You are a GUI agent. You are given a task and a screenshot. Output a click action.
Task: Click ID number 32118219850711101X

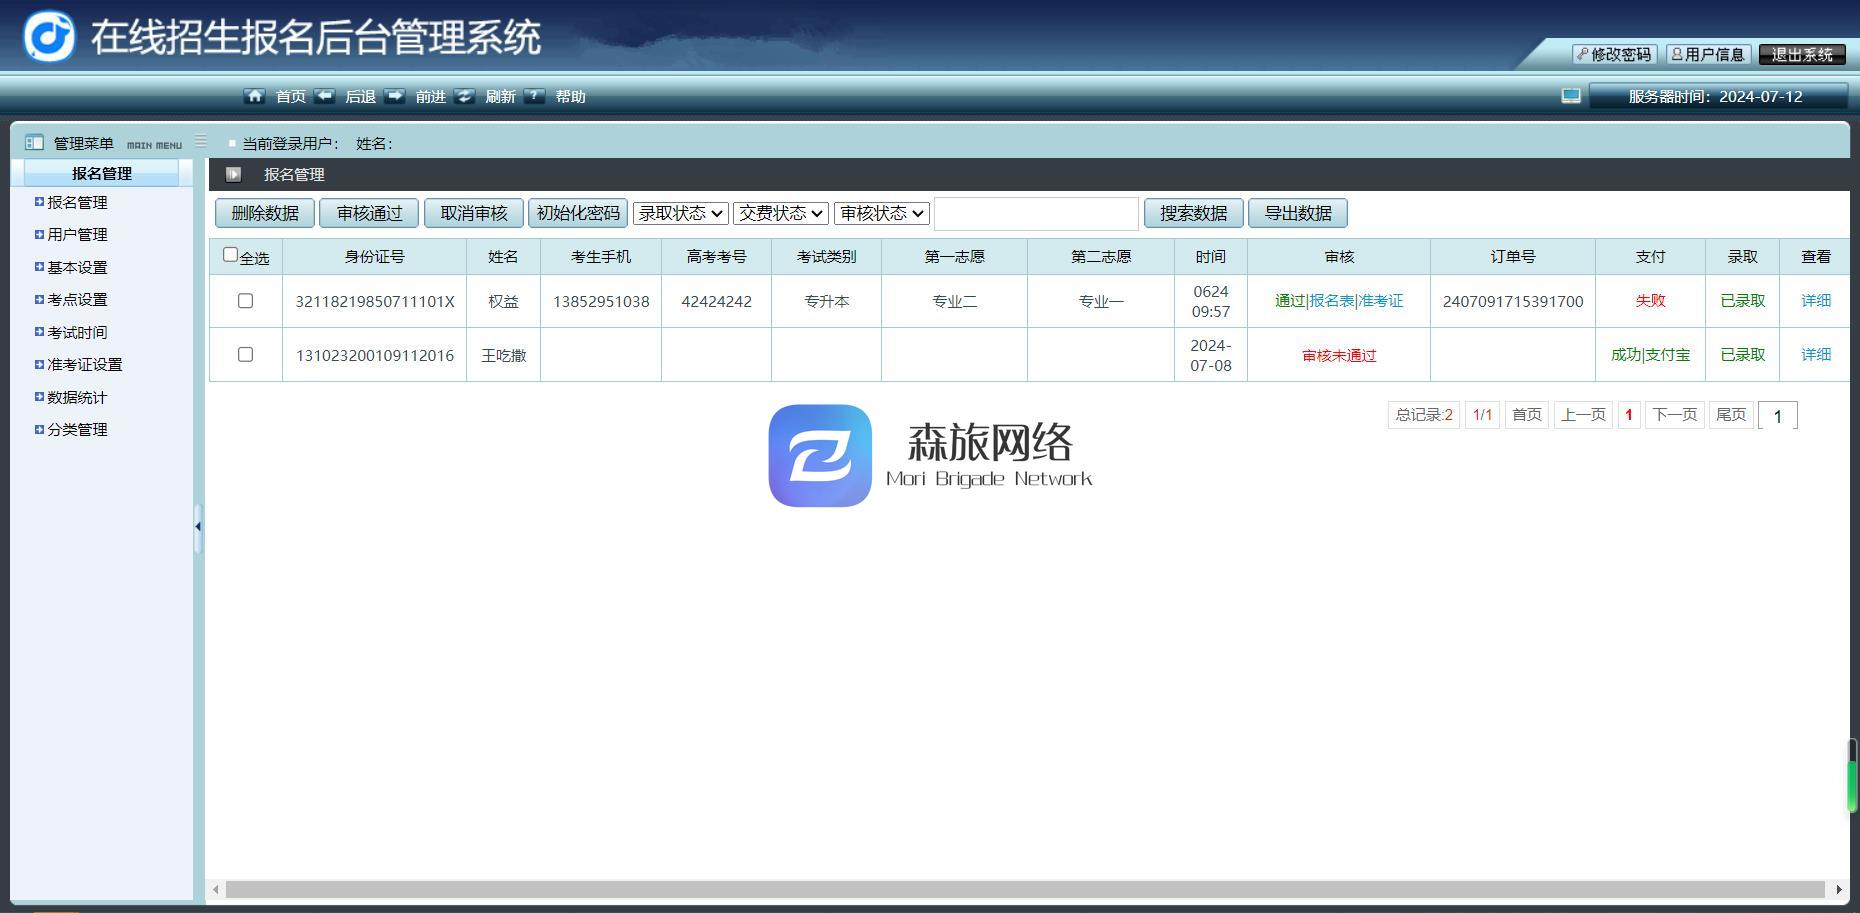pyautogui.click(x=375, y=301)
